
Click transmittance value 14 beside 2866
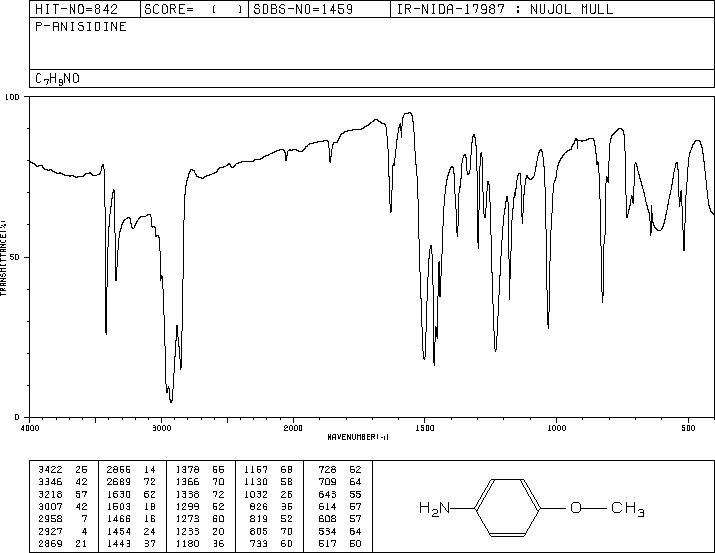pos(150,470)
